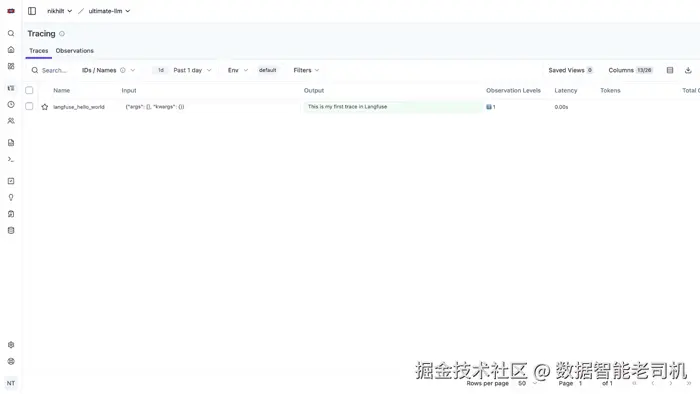Click the Tracing page title
Image resolution: width=700 pixels, height=394 pixels.
tap(42, 33)
